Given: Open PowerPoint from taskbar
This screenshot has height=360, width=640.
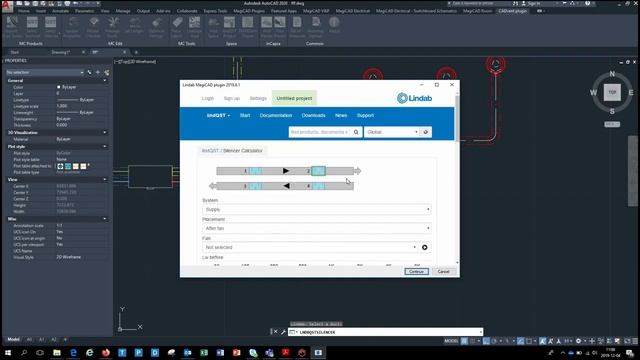Looking at the screenshot, I should 236,353.
